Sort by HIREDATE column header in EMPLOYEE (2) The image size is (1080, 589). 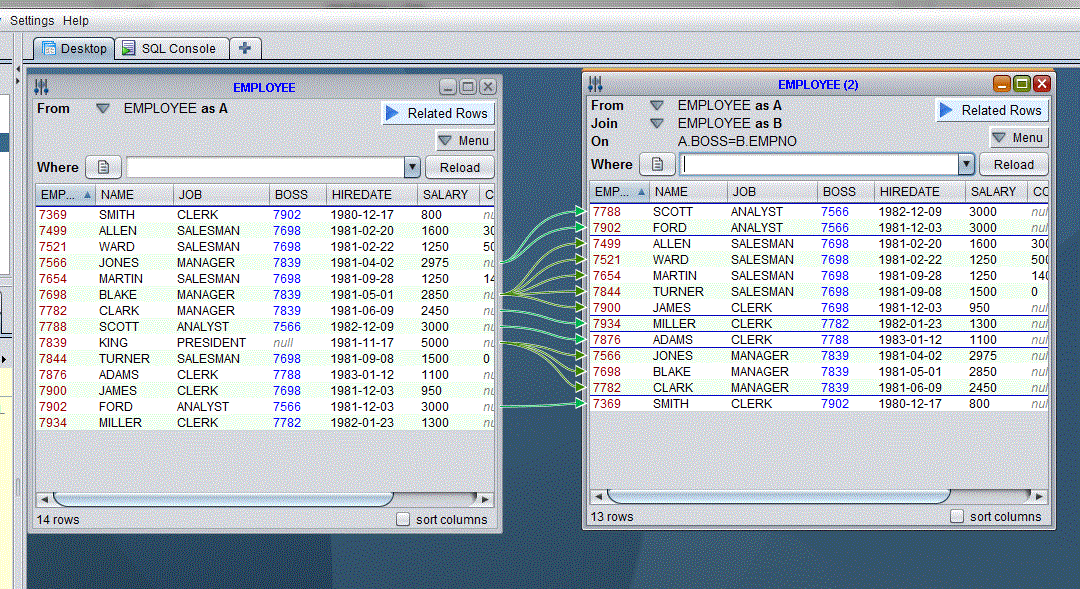point(919,192)
